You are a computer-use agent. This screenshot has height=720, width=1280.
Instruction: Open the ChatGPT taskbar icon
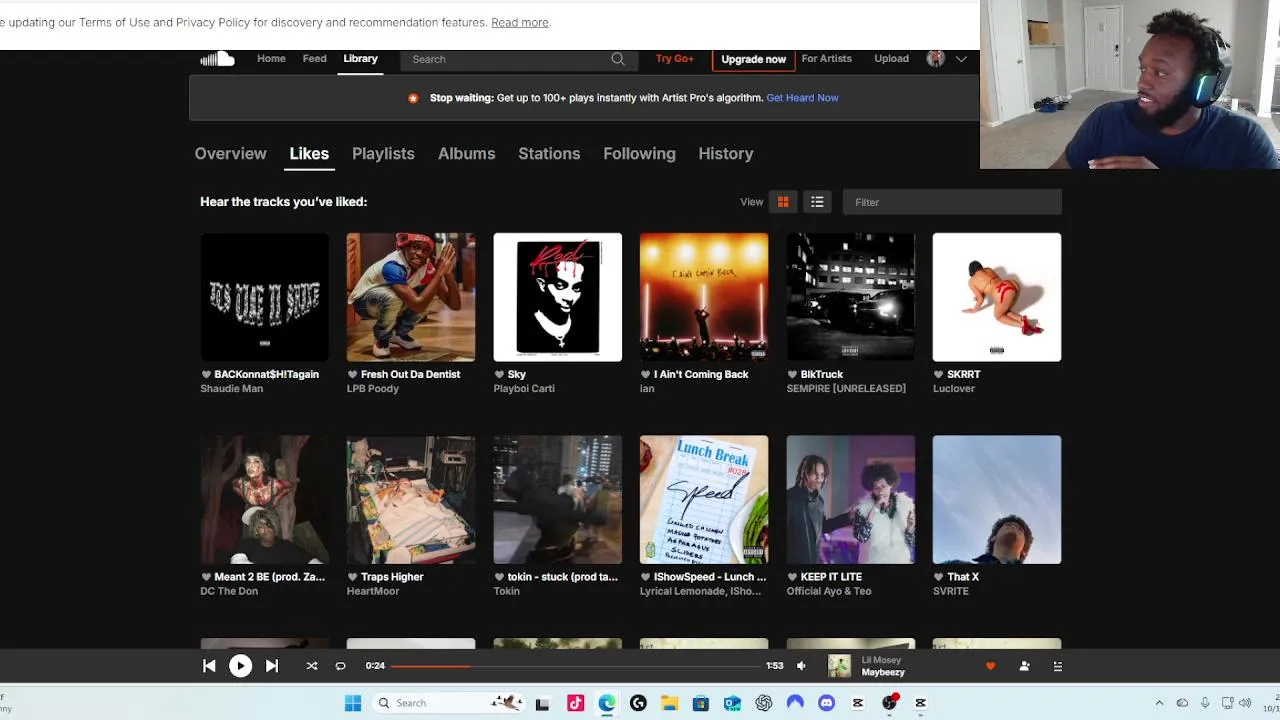764,704
